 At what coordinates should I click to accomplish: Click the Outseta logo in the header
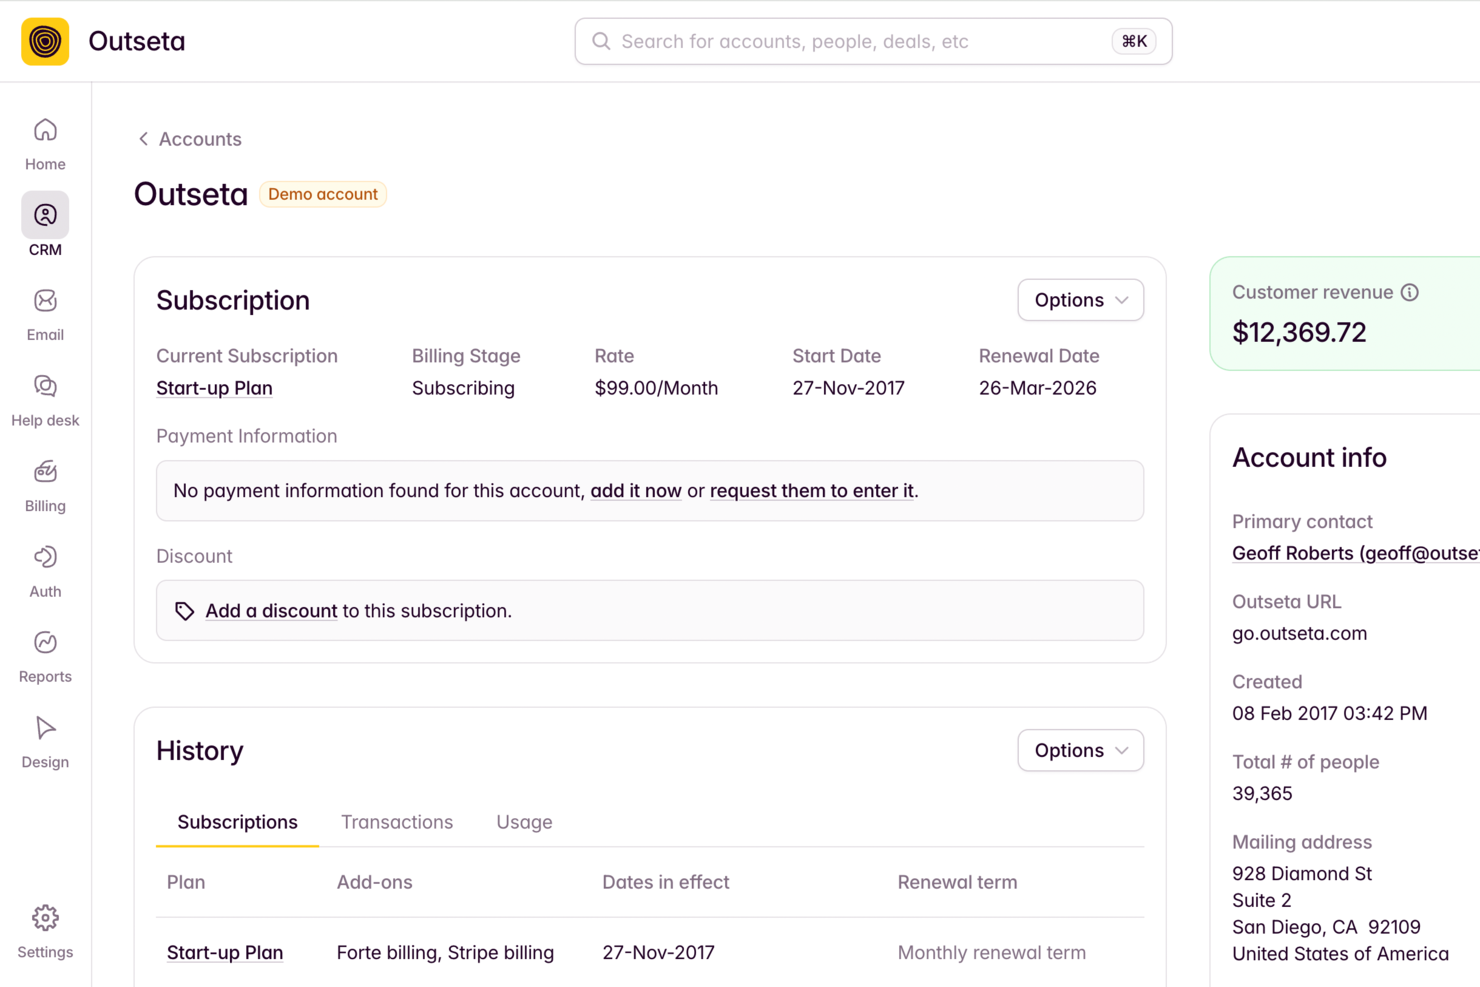pyautogui.click(x=44, y=41)
